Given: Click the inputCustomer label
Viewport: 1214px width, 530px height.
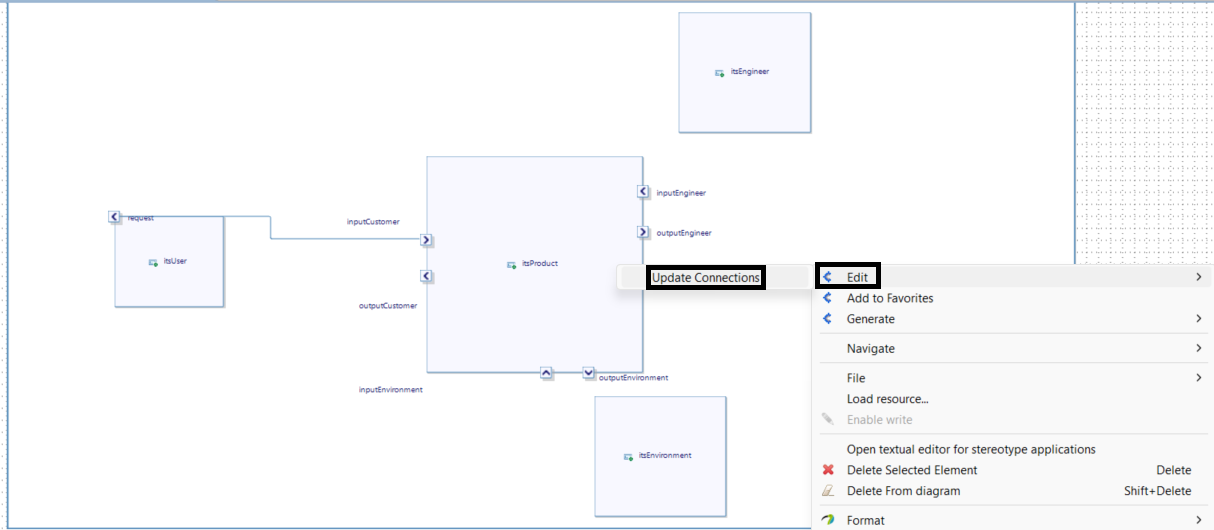Looking at the screenshot, I should [373, 222].
